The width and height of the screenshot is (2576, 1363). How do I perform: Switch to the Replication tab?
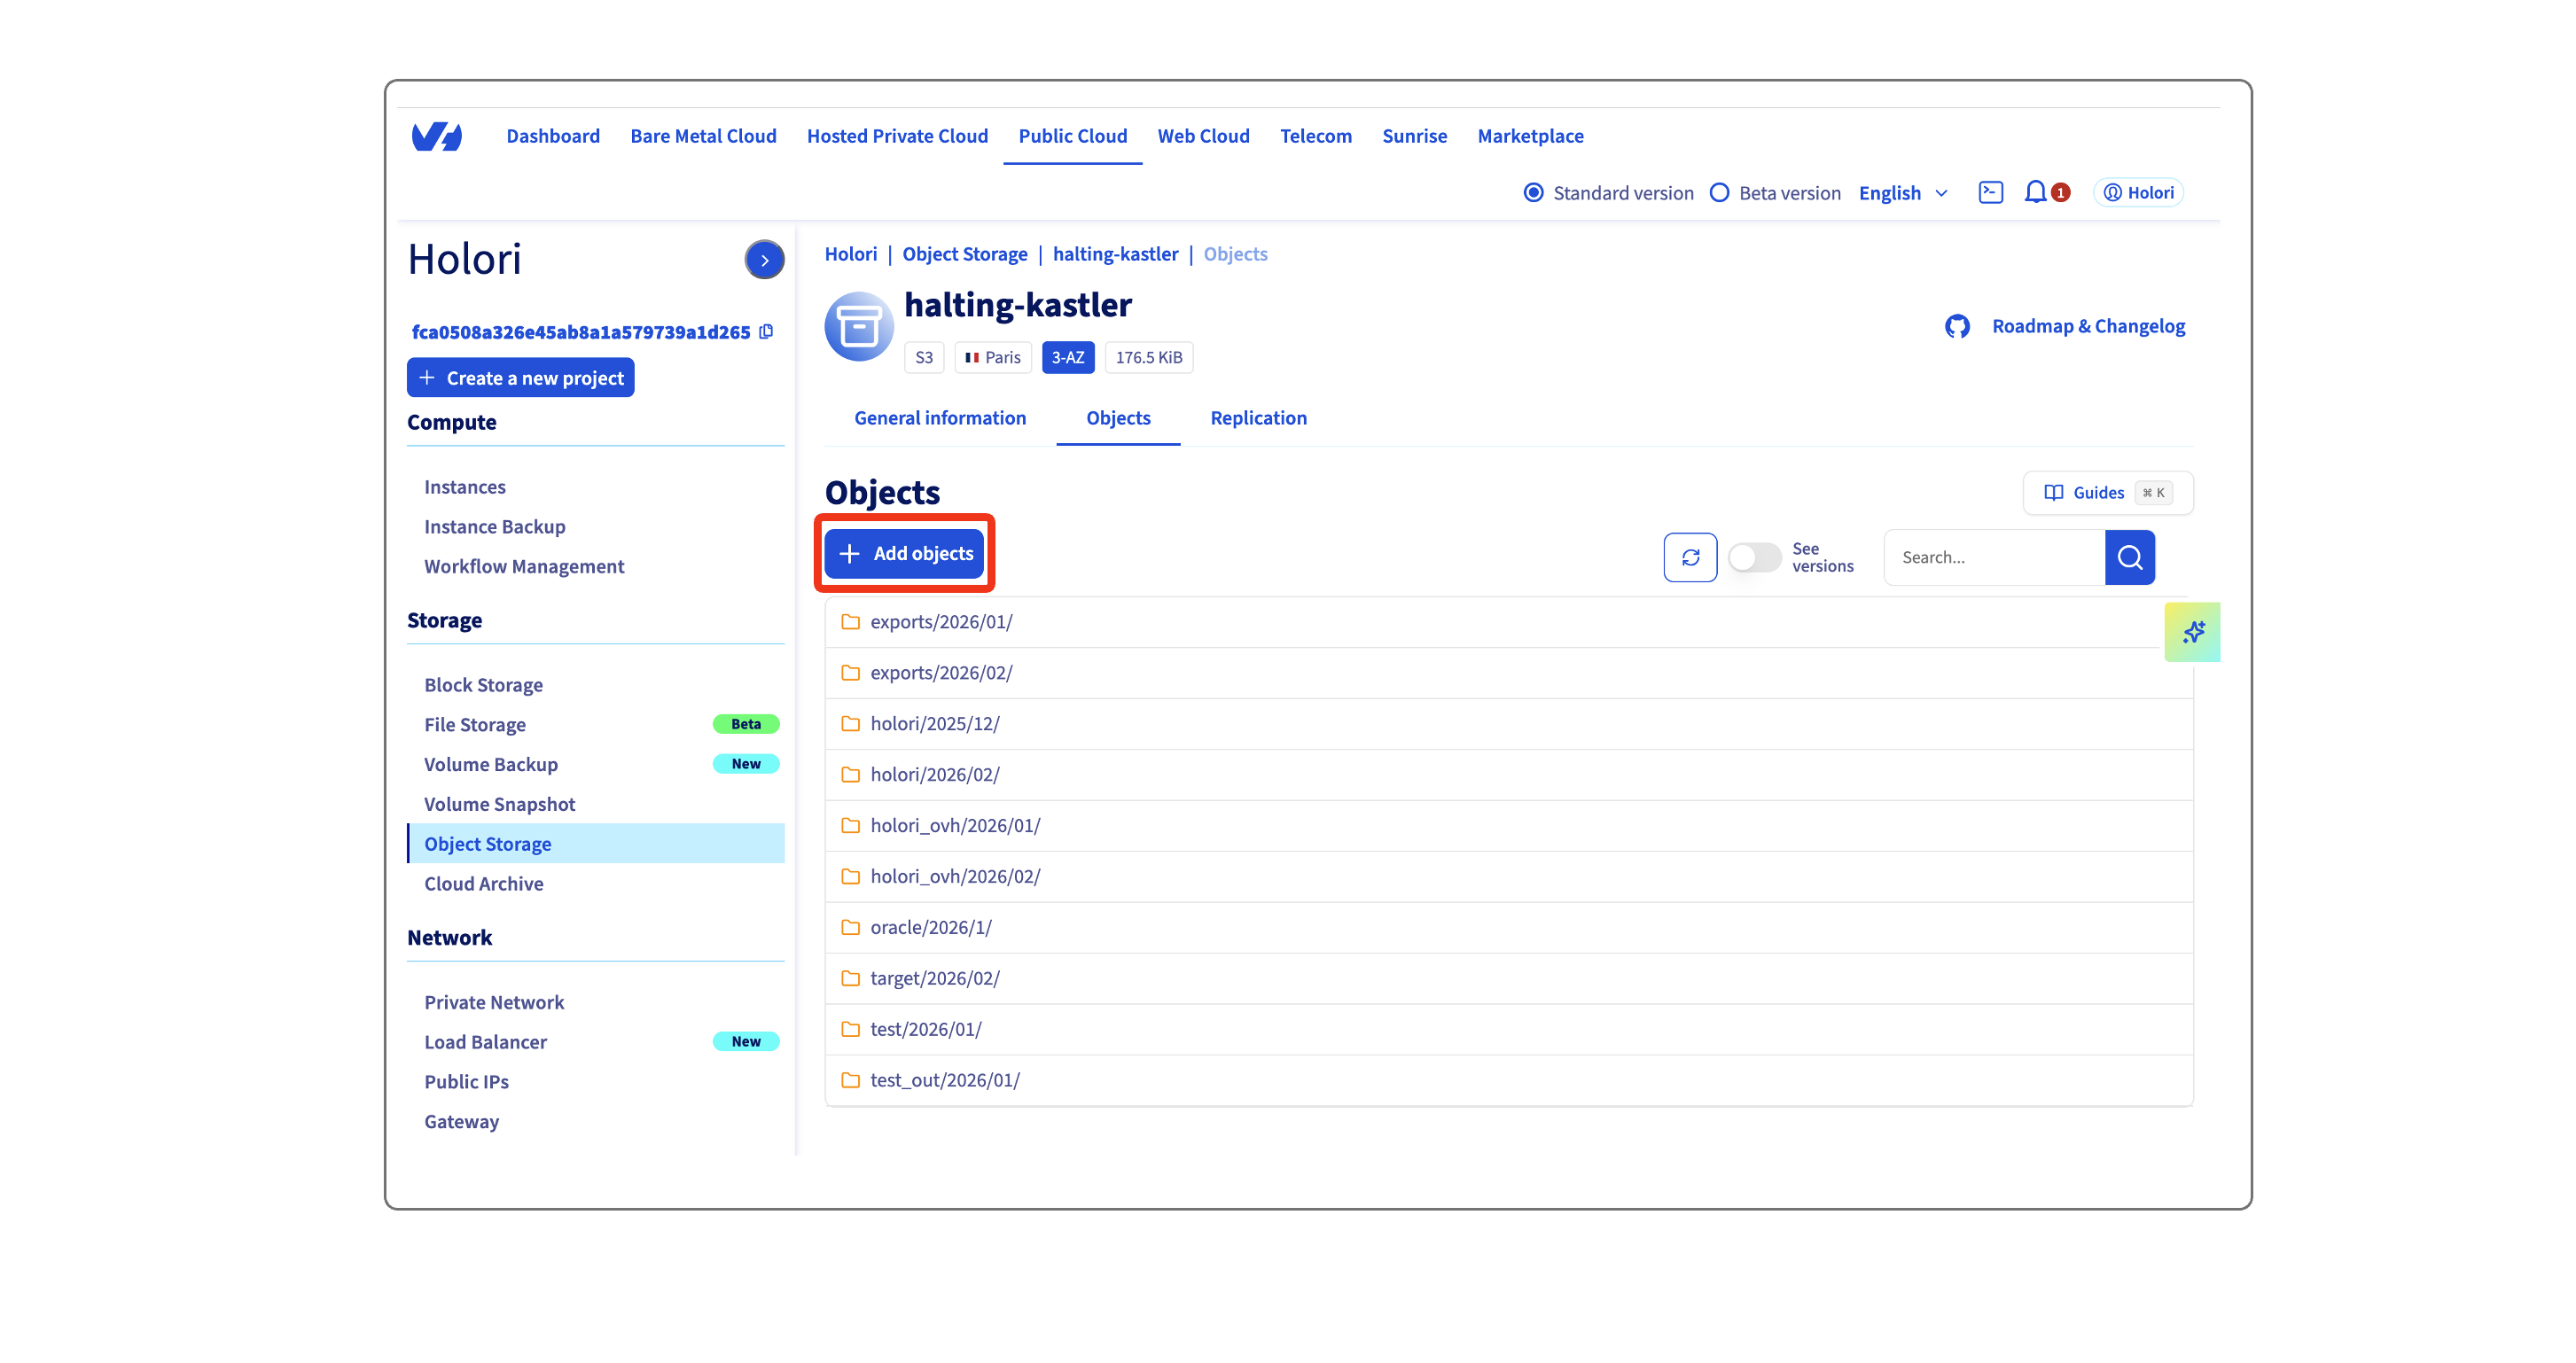click(x=1258, y=418)
